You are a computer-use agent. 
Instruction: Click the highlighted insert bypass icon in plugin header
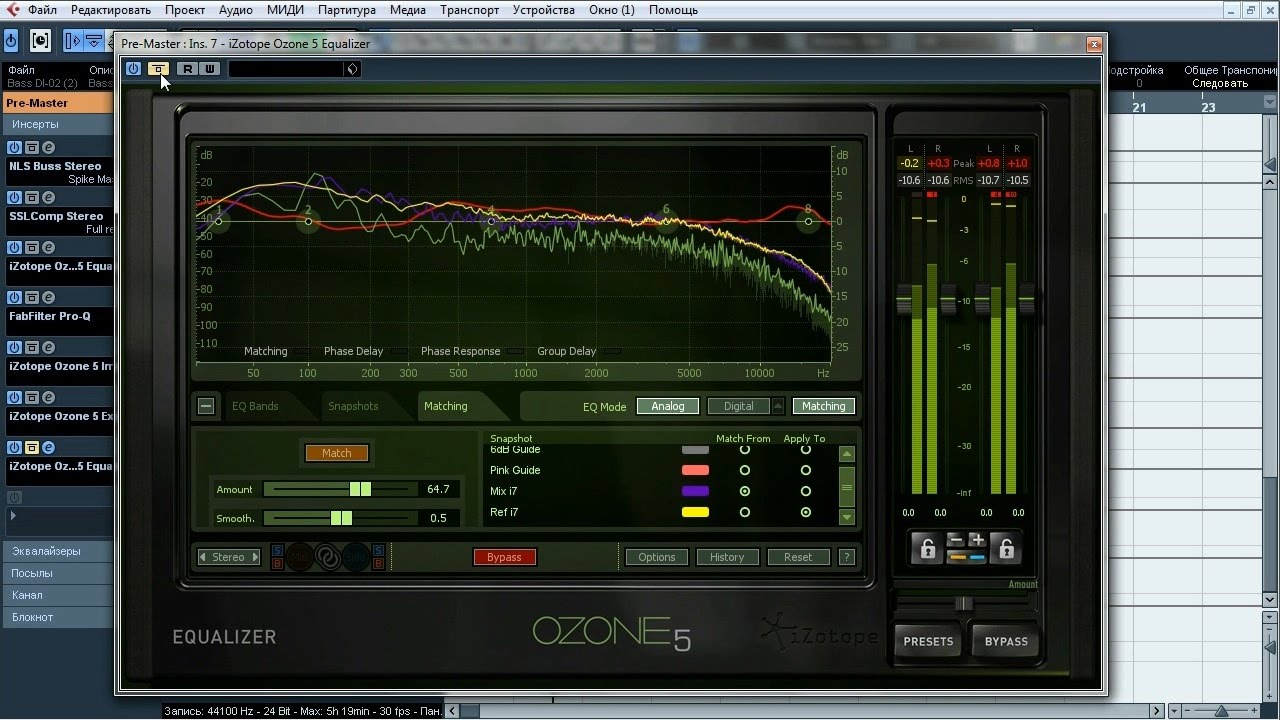click(158, 69)
